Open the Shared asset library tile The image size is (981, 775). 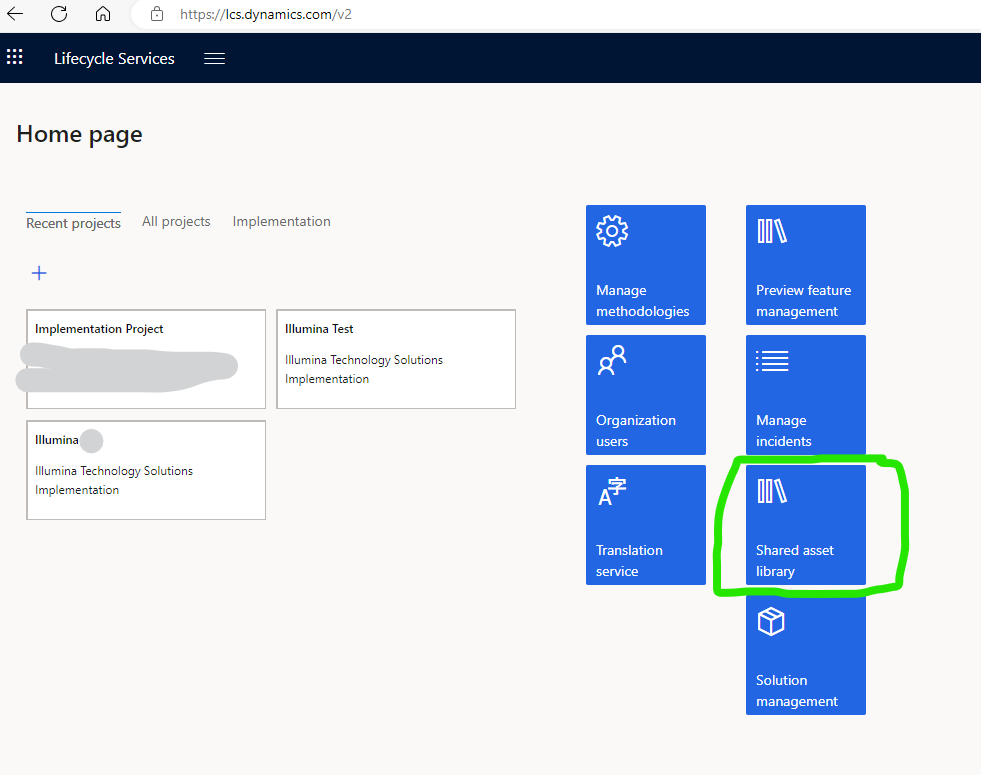point(805,525)
